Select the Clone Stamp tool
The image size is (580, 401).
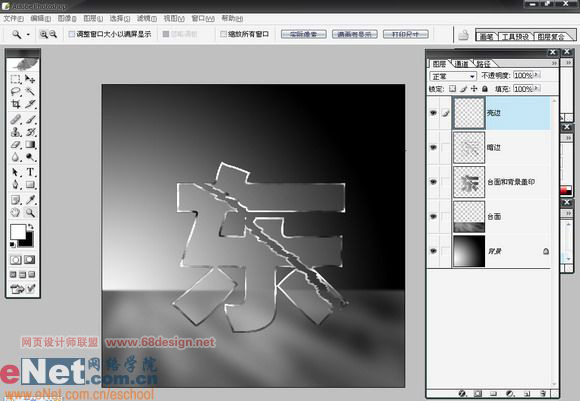(16, 132)
